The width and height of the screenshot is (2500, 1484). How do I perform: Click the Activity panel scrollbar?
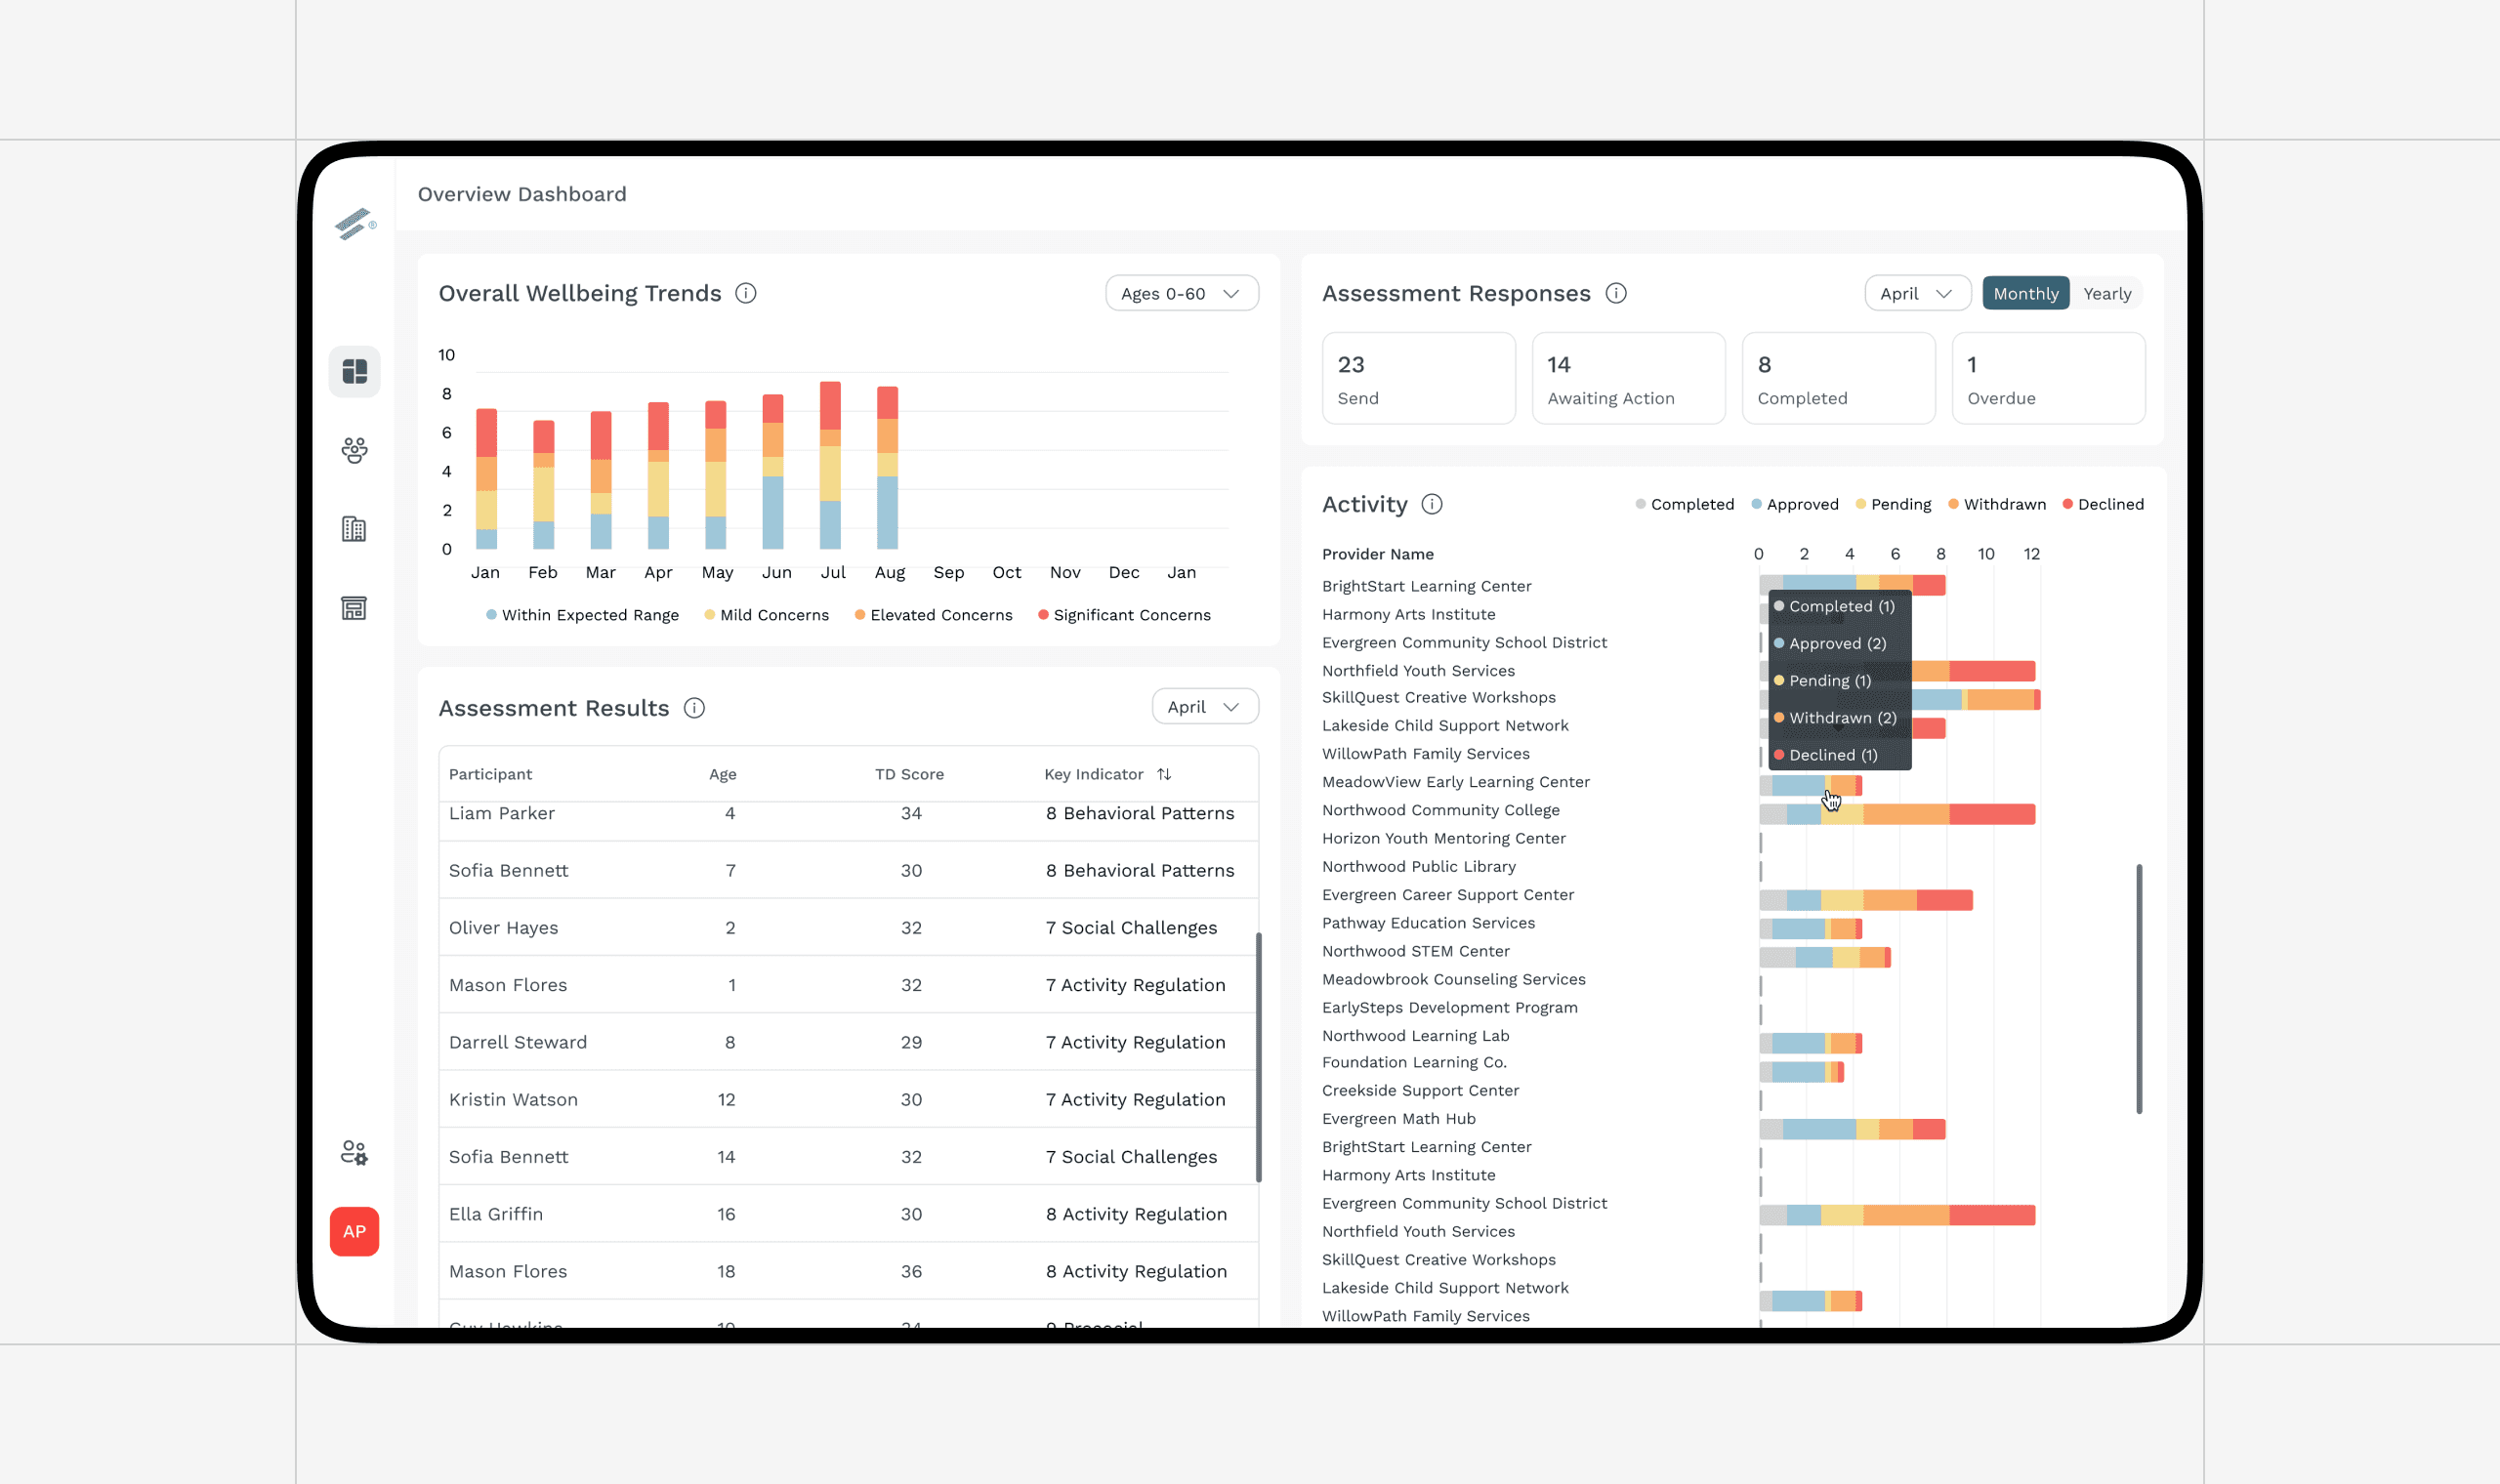2139,988
